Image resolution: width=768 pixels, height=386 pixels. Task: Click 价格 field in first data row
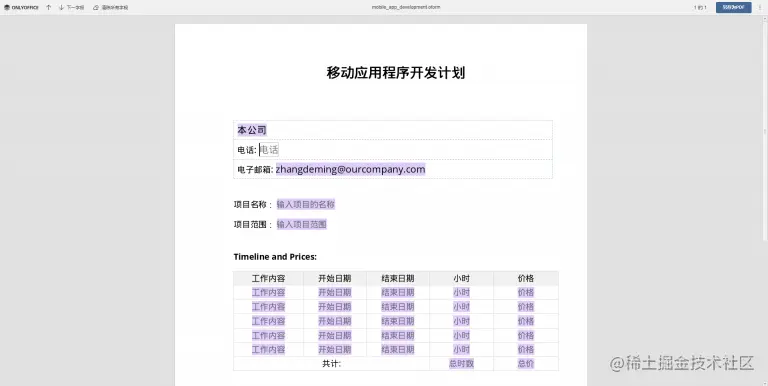pos(526,292)
